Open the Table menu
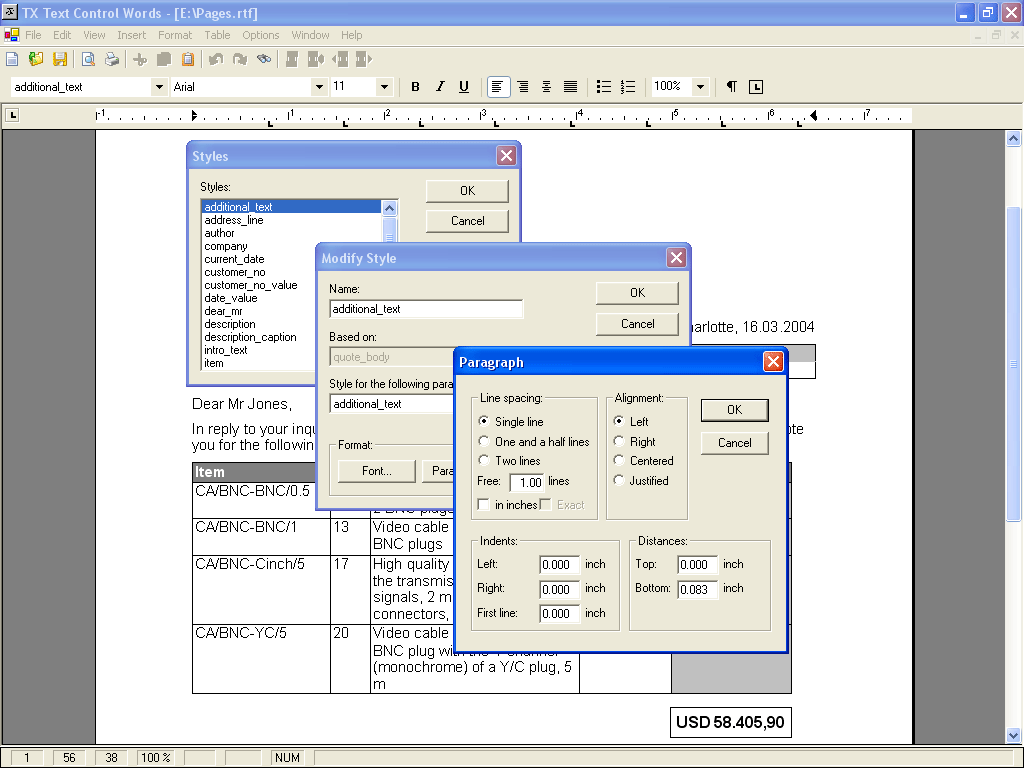 217,35
